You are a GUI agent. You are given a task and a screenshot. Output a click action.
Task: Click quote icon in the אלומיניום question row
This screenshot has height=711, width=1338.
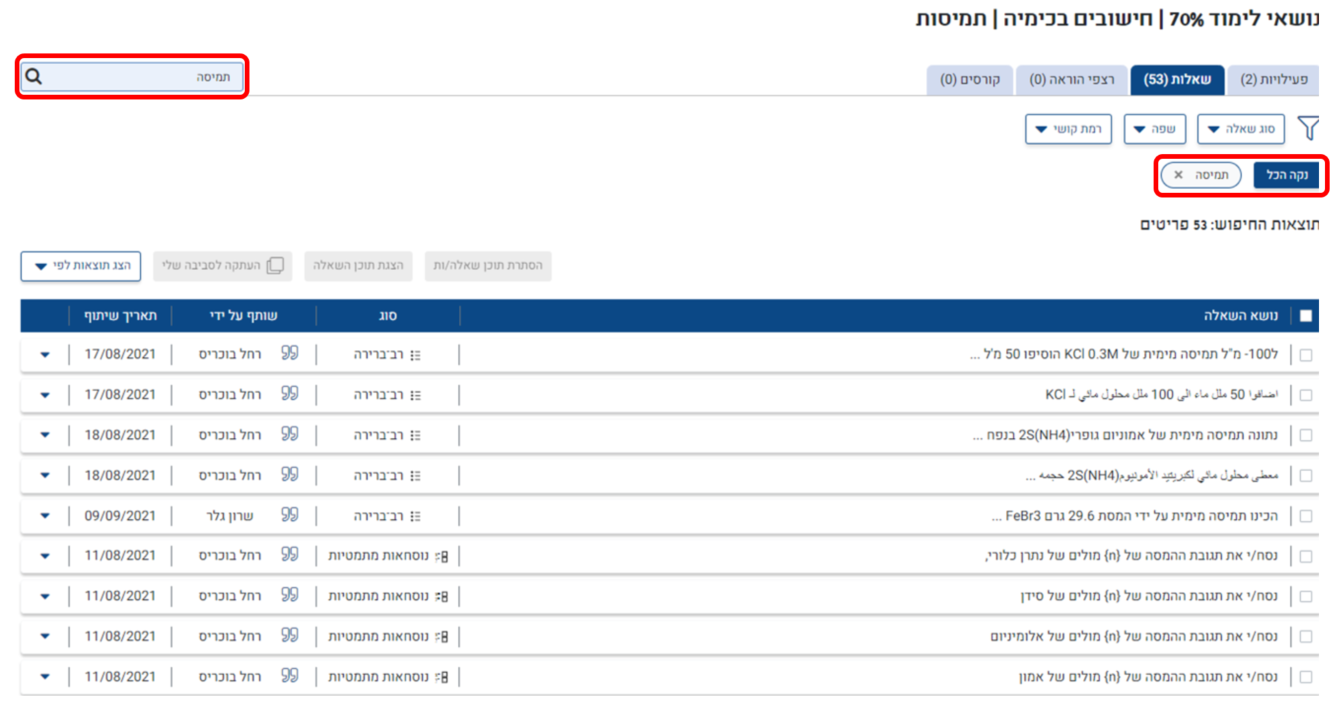[x=290, y=636]
